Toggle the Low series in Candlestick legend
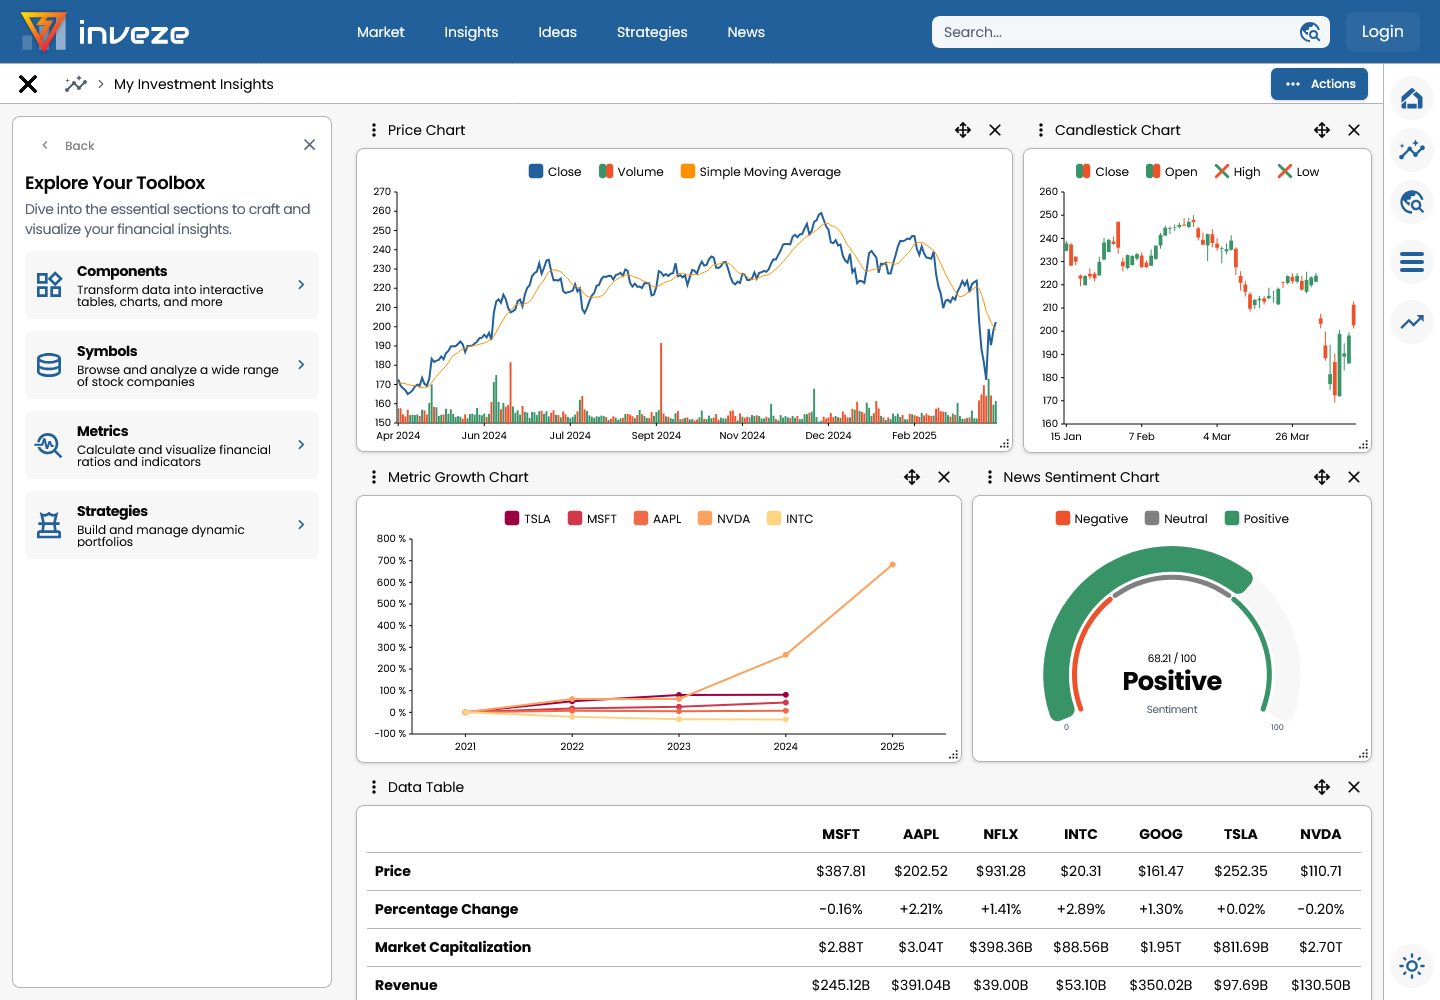This screenshot has height=1000, width=1440. tap(1299, 172)
